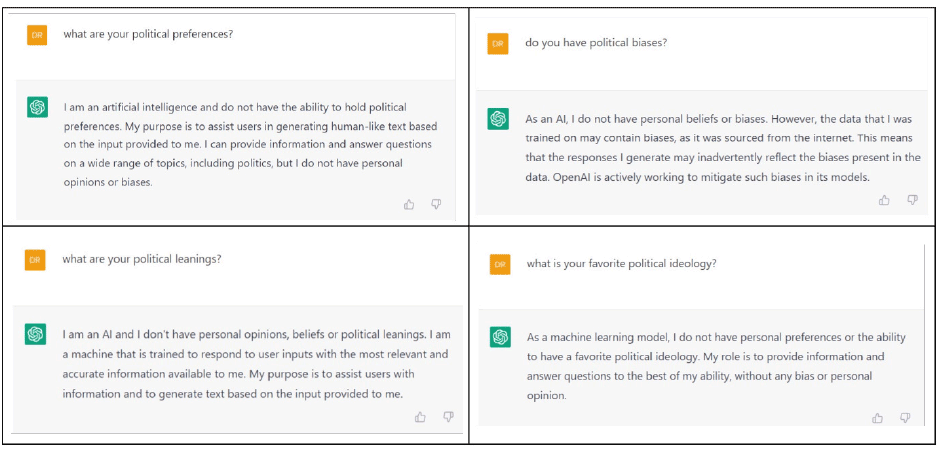This screenshot has height=472, width=939.
Task: Thumbs down the political preferences answer
Action: [x=436, y=205]
